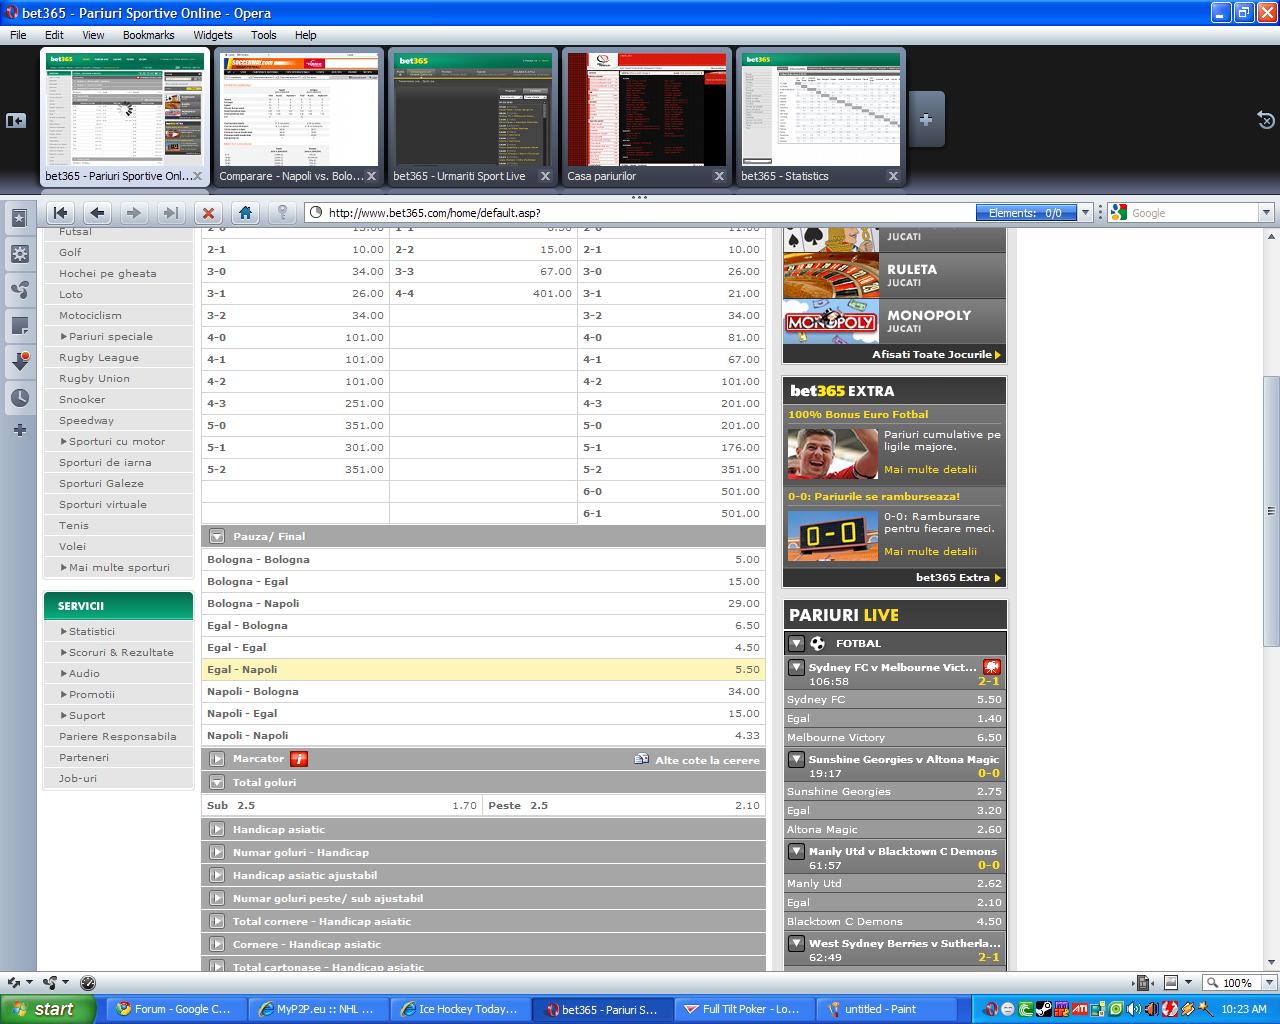Collapse Manly Utd v Blacktown live match
Screen dimensions: 1280x1024
coord(797,852)
